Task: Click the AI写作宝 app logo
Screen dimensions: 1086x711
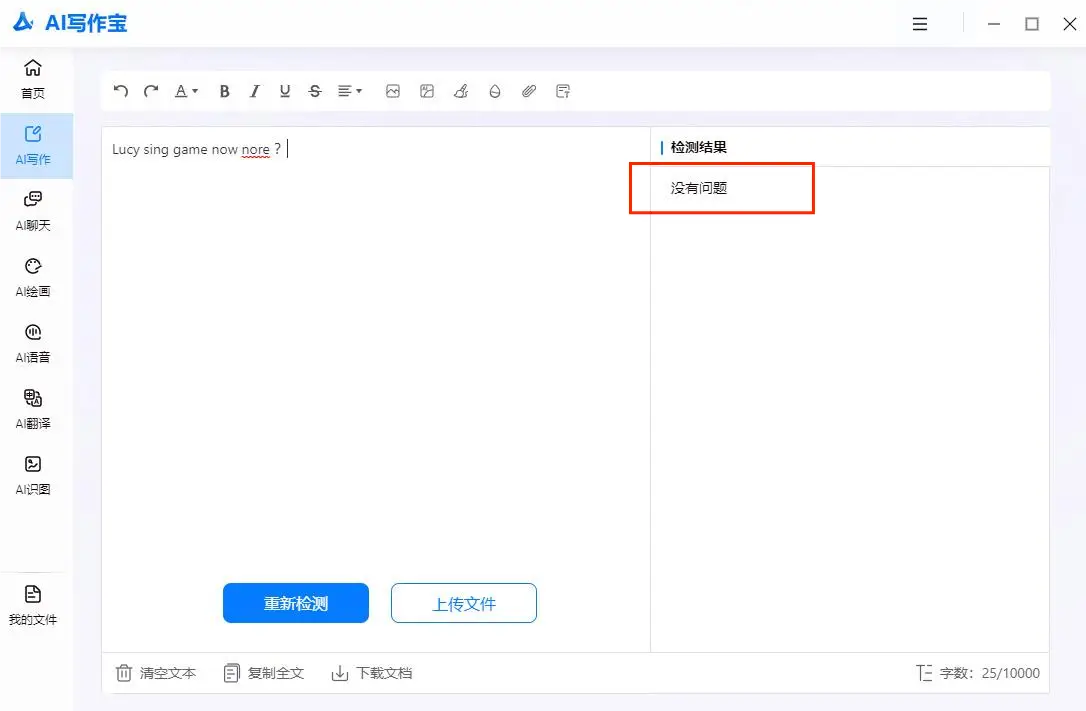Action: [x=71, y=23]
